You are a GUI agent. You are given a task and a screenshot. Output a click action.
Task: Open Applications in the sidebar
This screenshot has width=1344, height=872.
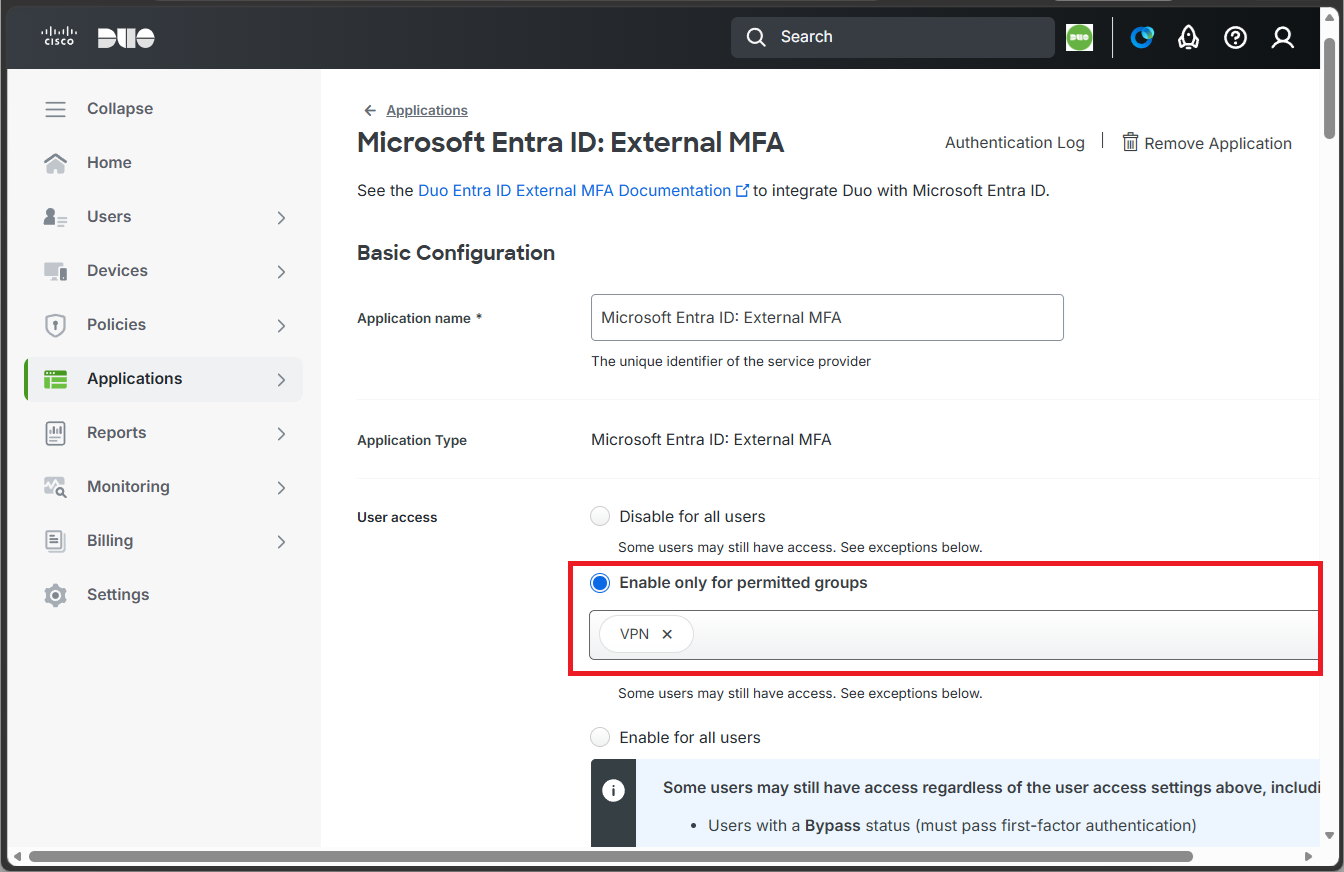coord(163,379)
